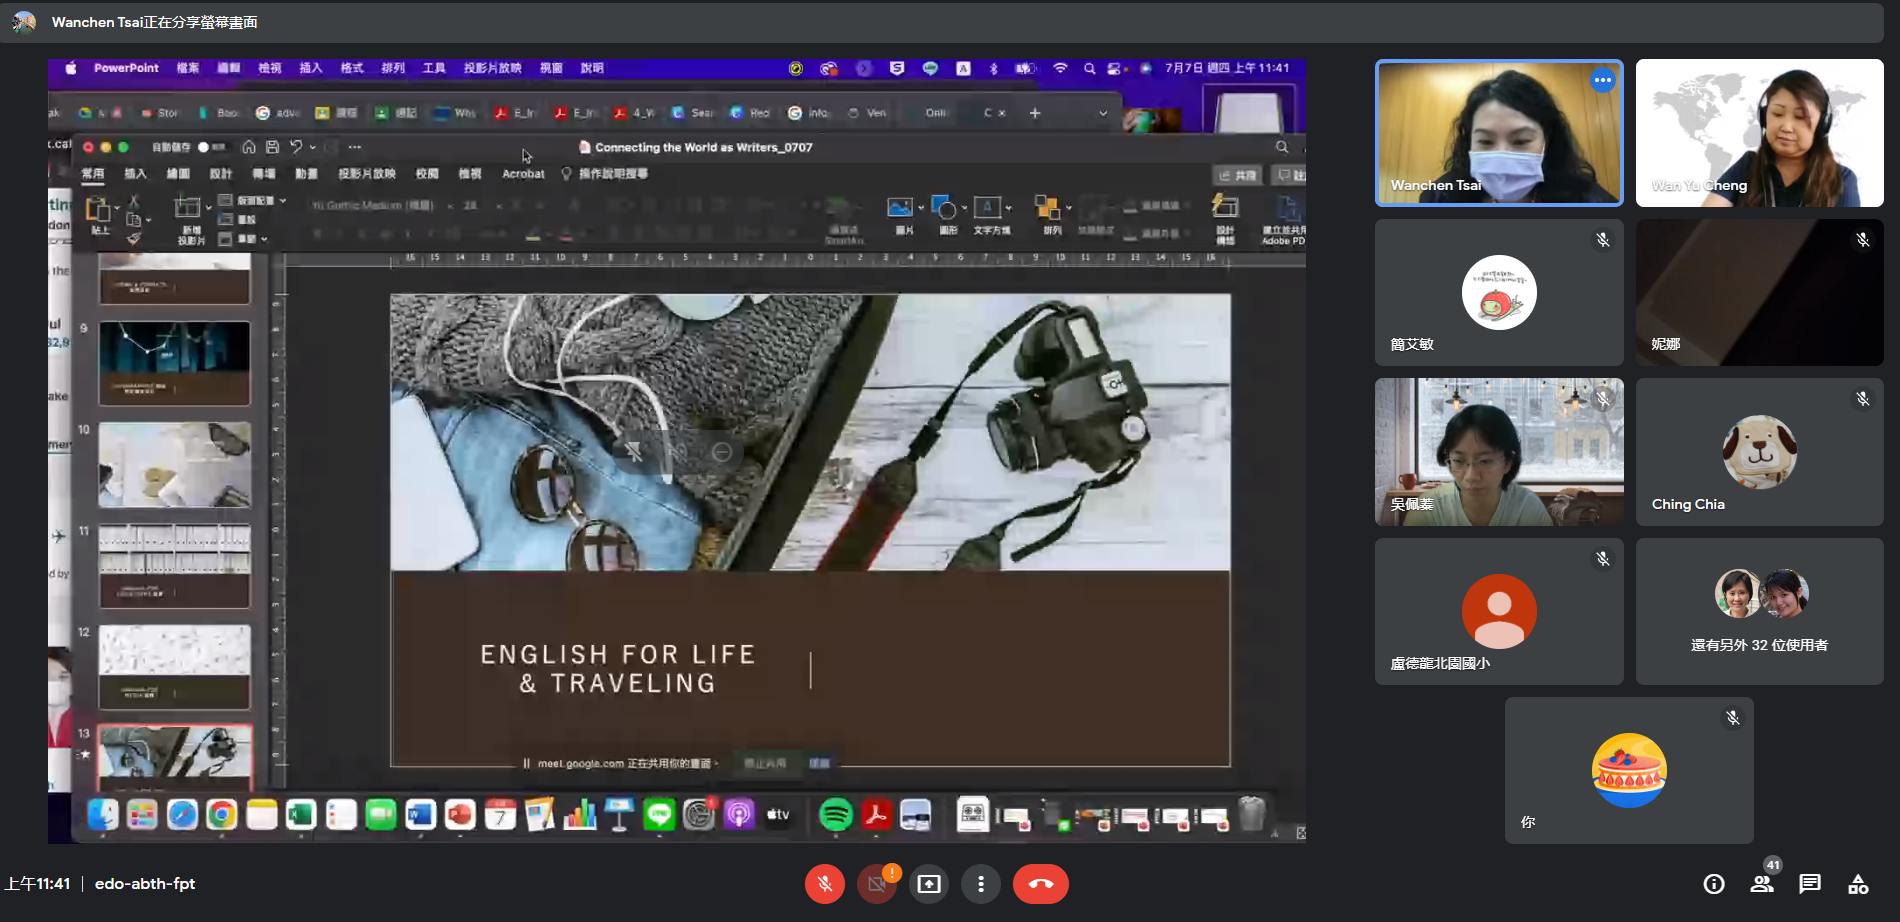Open the Meet activities panel
The height and width of the screenshot is (922, 1900).
[x=1858, y=884]
